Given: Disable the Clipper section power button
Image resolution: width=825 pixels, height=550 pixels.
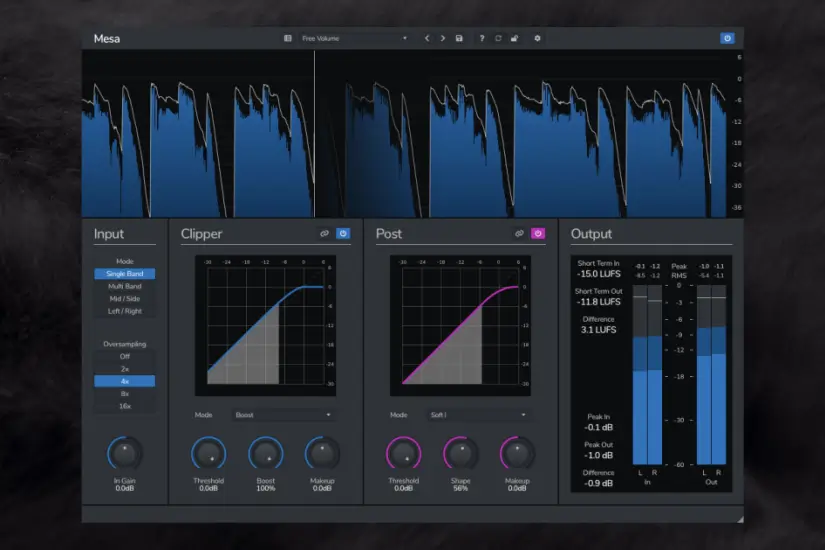Looking at the screenshot, I should [342, 234].
